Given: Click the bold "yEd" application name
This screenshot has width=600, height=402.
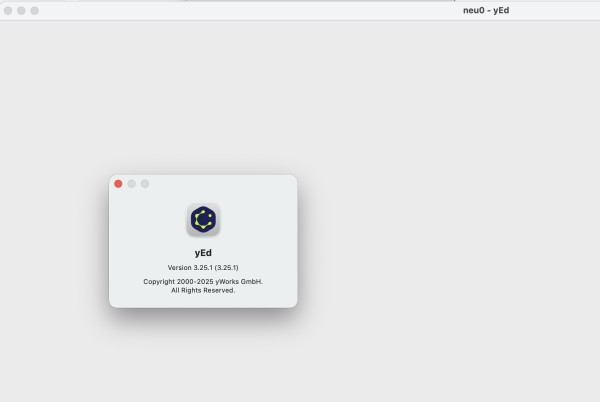Looking at the screenshot, I should pyautogui.click(x=203, y=253).
